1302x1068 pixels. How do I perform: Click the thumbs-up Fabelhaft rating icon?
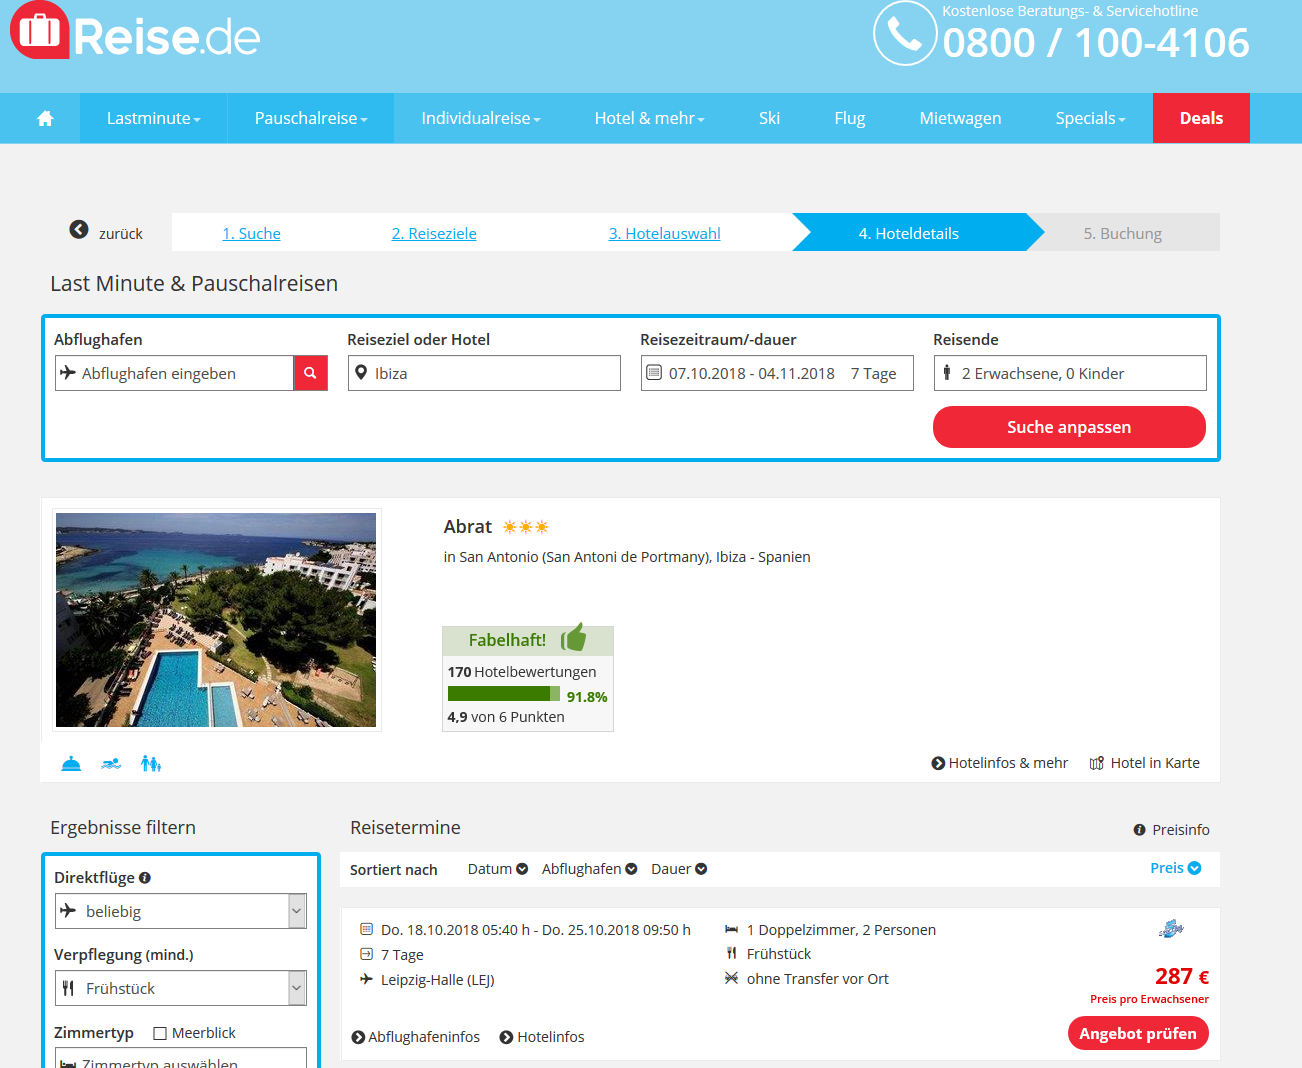[574, 638]
